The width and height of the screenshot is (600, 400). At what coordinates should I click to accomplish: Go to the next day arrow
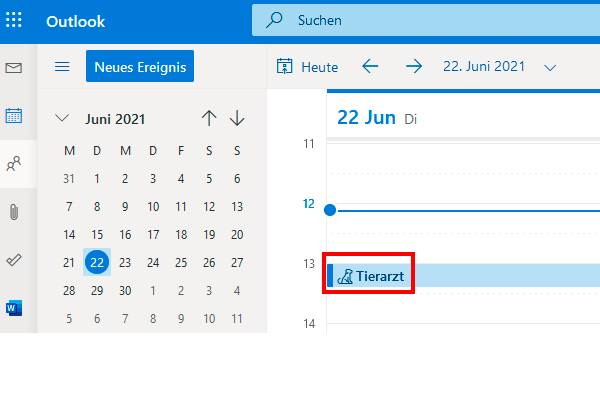click(x=413, y=67)
